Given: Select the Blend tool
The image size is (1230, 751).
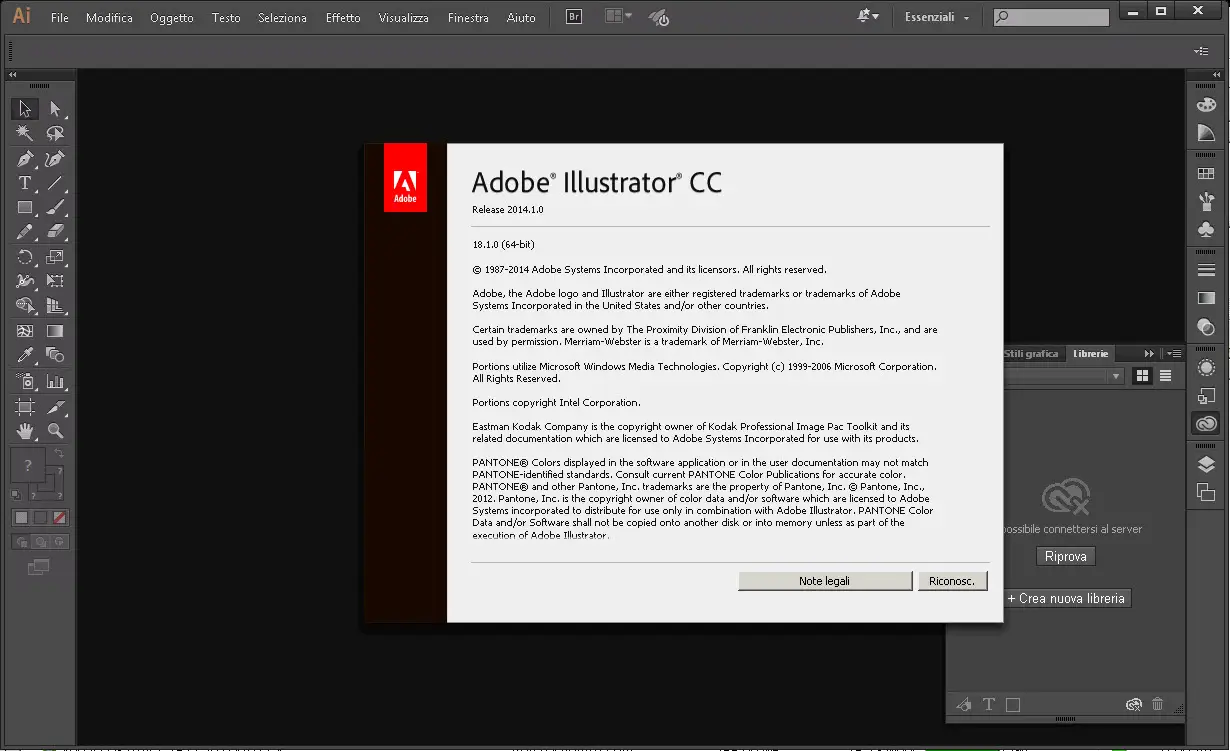Looking at the screenshot, I should coord(55,355).
